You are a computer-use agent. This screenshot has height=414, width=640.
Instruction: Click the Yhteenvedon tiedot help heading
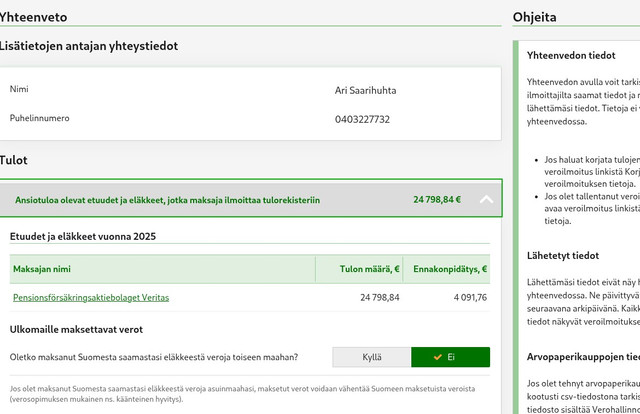571,56
